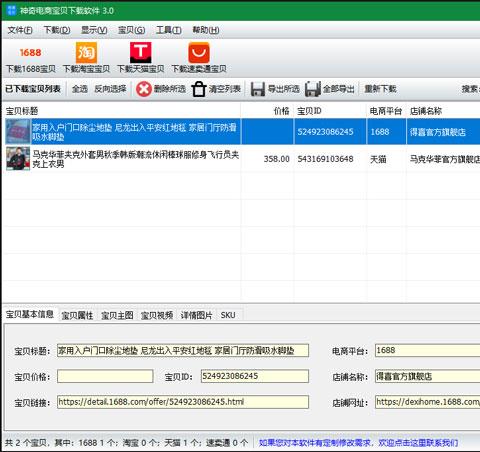
Task: Sort by 电商平台 column header
Action: tap(386, 111)
